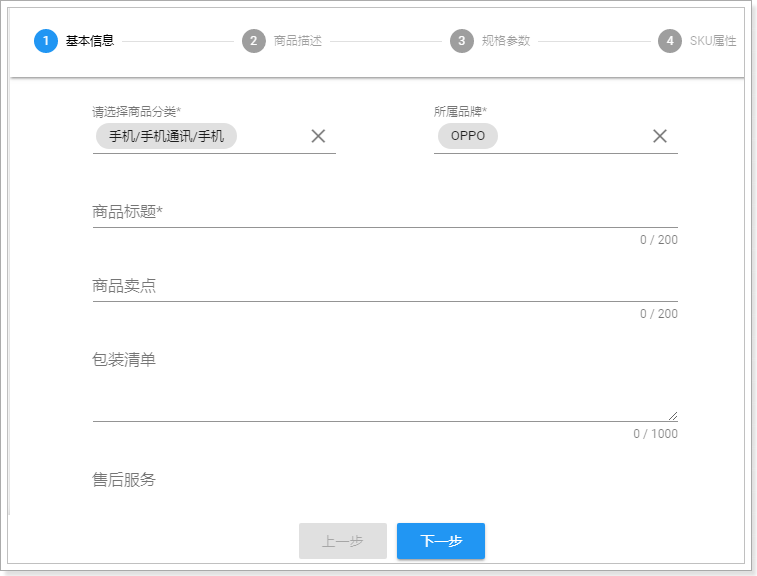
Task: Click the 售后服务 field
Action: coord(385,481)
